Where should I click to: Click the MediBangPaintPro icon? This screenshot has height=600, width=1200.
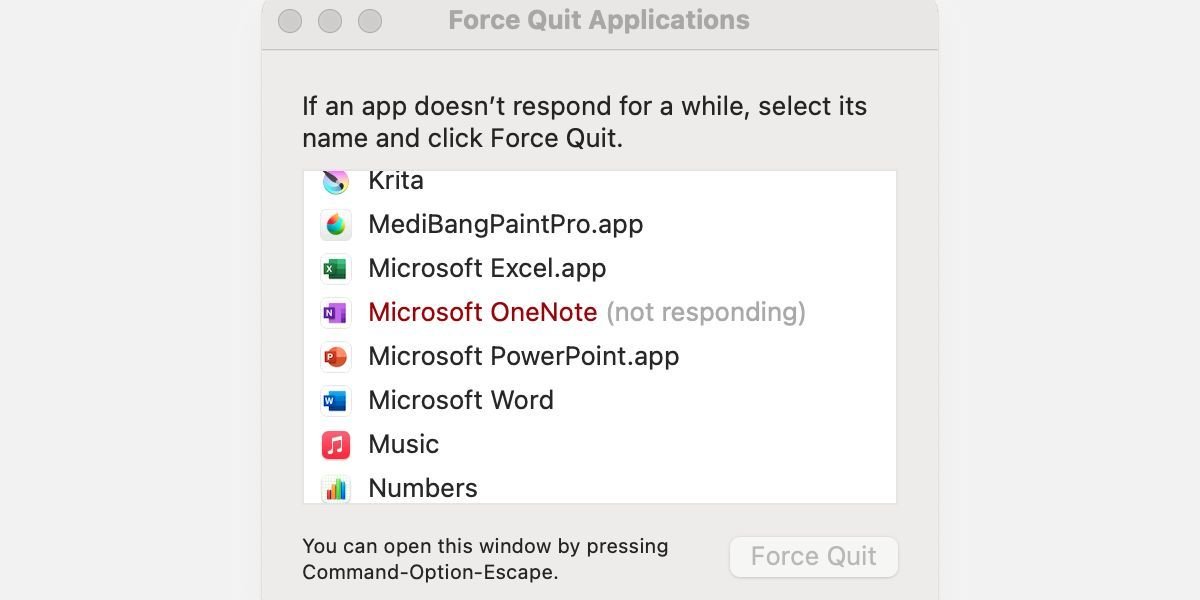click(335, 224)
